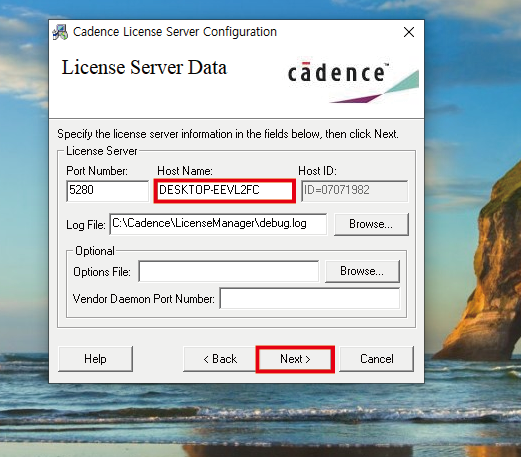
Task: Click the Log File path field
Action: [218, 224]
